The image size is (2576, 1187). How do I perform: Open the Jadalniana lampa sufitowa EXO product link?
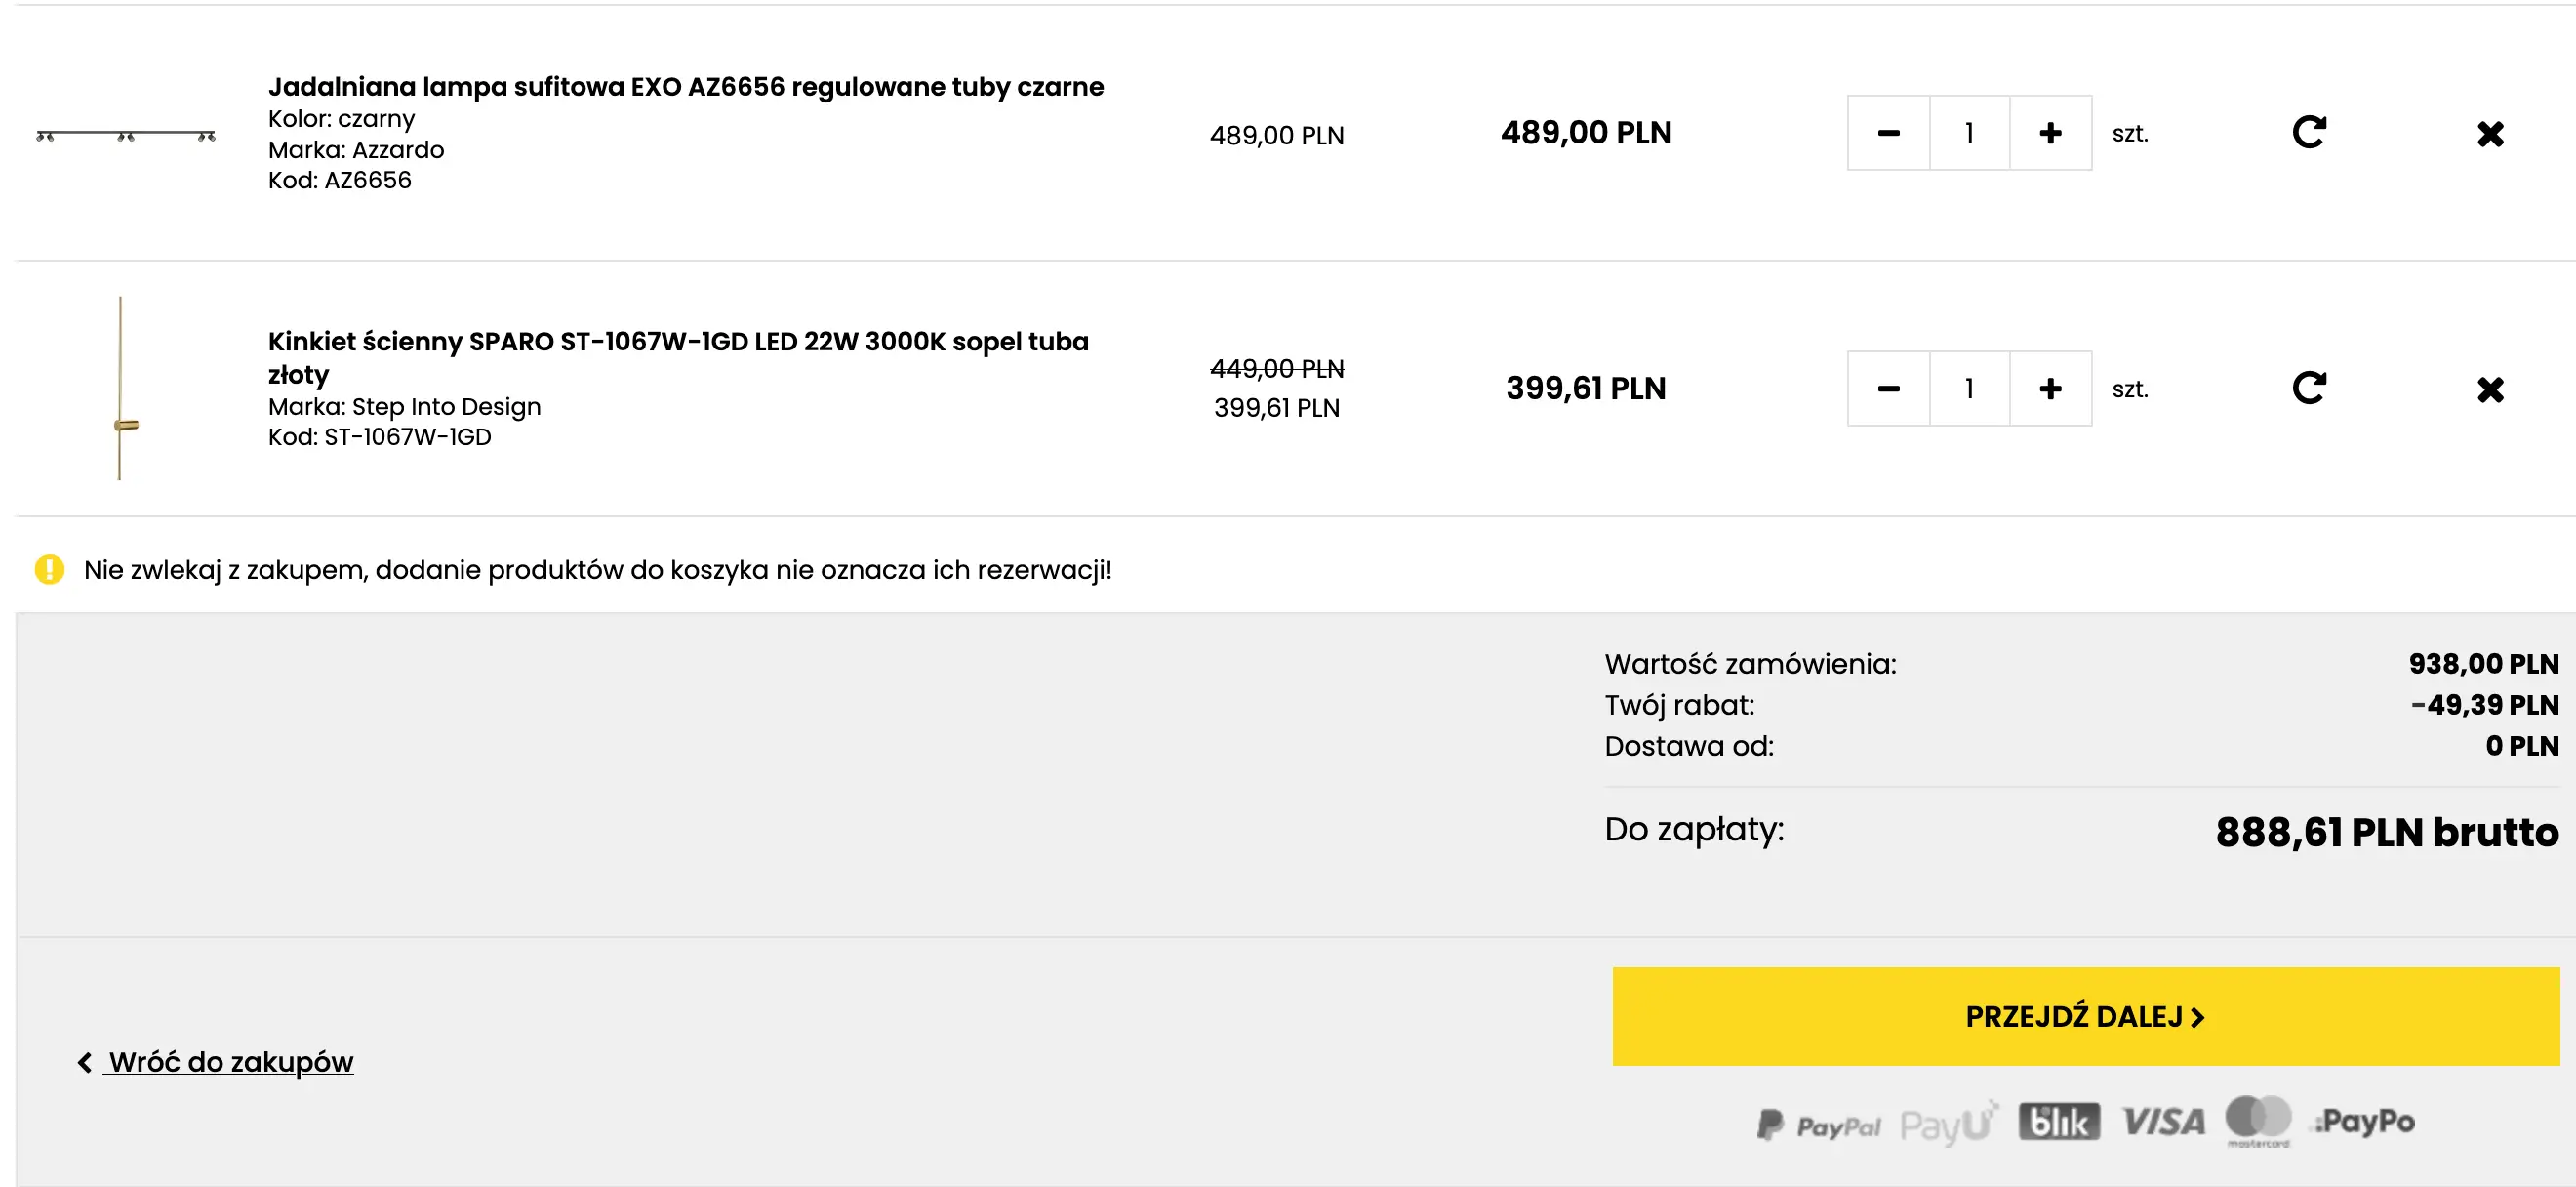tap(685, 87)
